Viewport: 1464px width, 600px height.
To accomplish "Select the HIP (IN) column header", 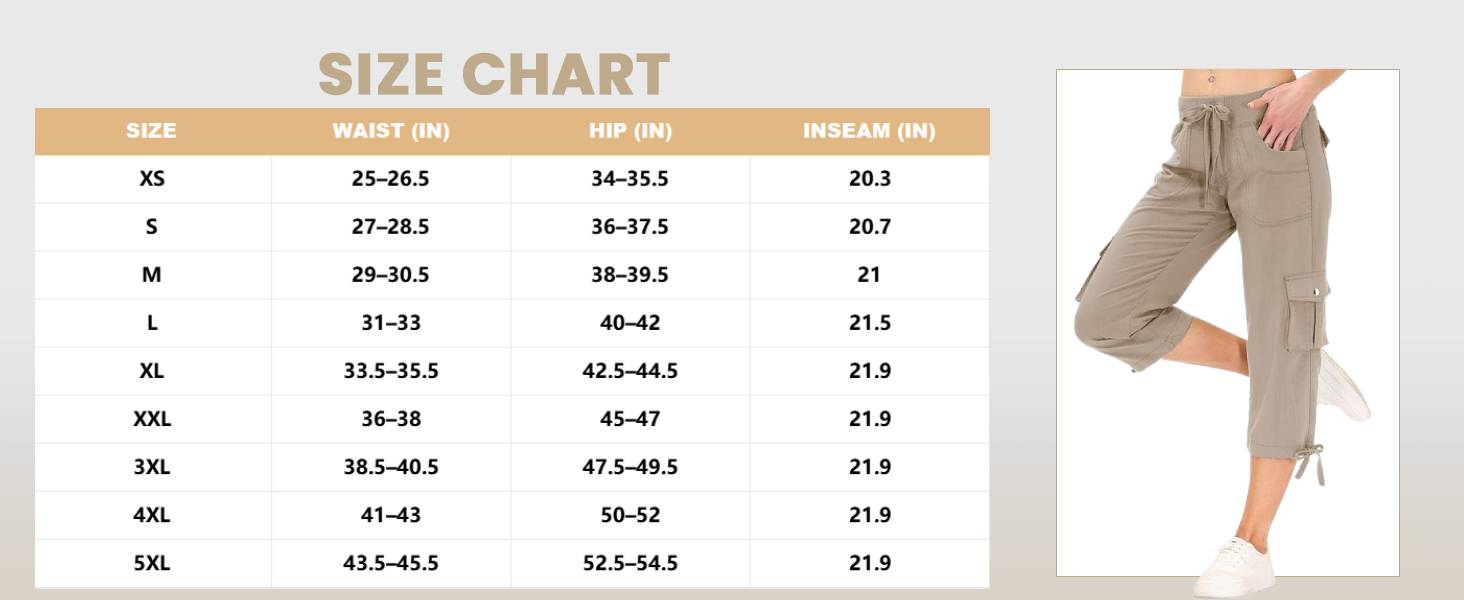I will [630, 131].
